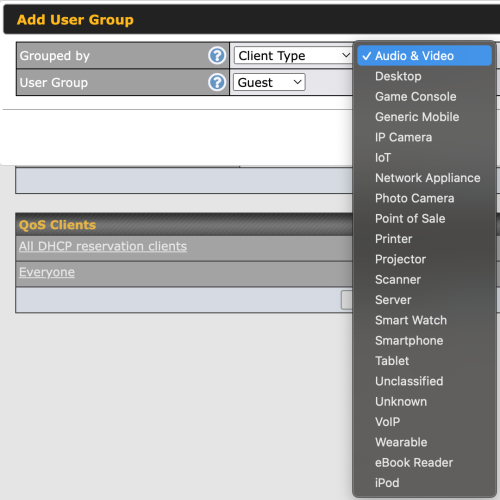Open the Guest user group dropdown
Image resolution: width=500 pixels, height=500 pixels.
coord(269,82)
